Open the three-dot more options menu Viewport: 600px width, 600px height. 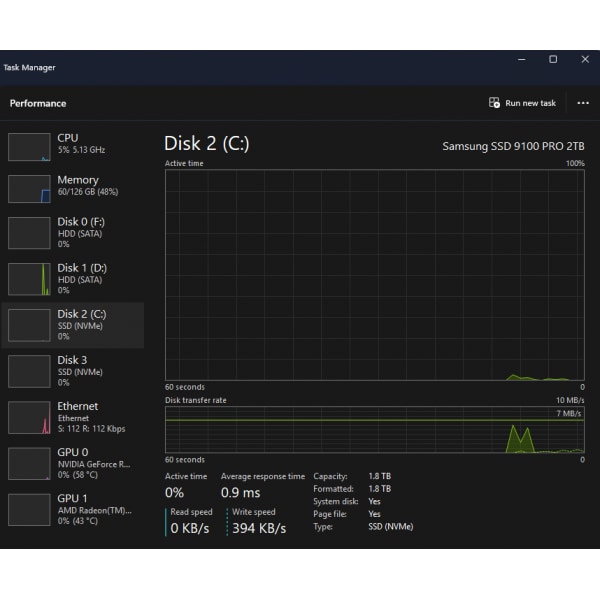583,103
